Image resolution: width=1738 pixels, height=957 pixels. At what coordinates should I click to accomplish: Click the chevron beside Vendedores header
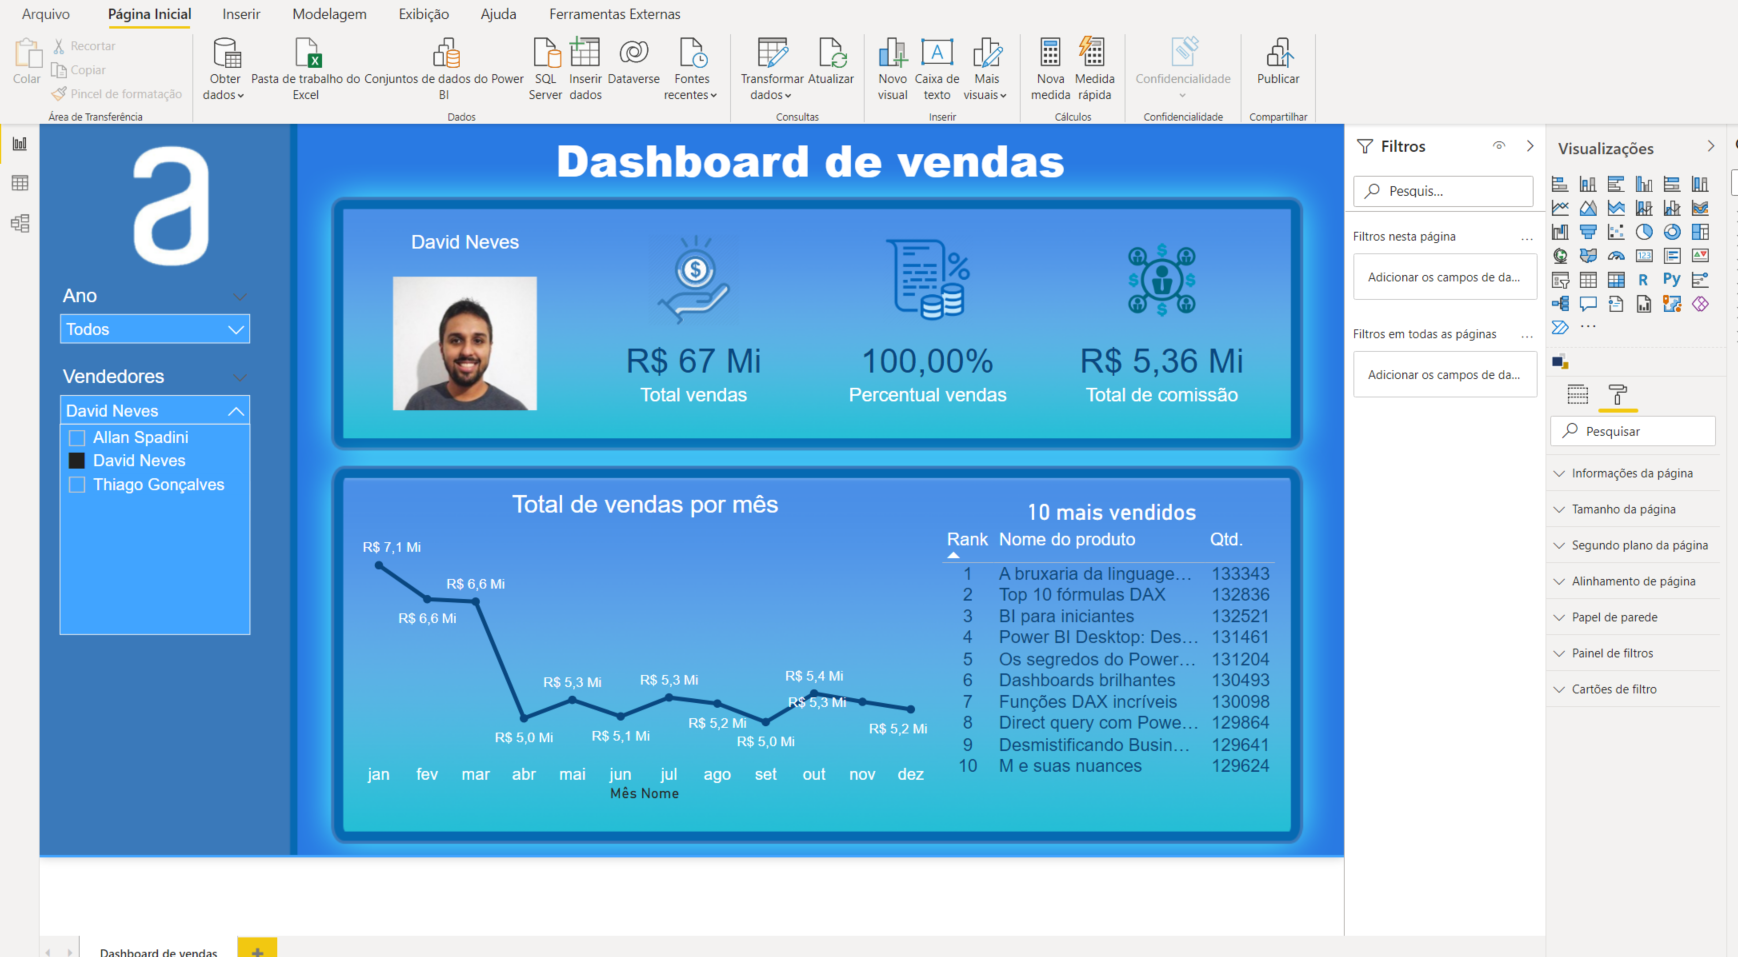240,378
